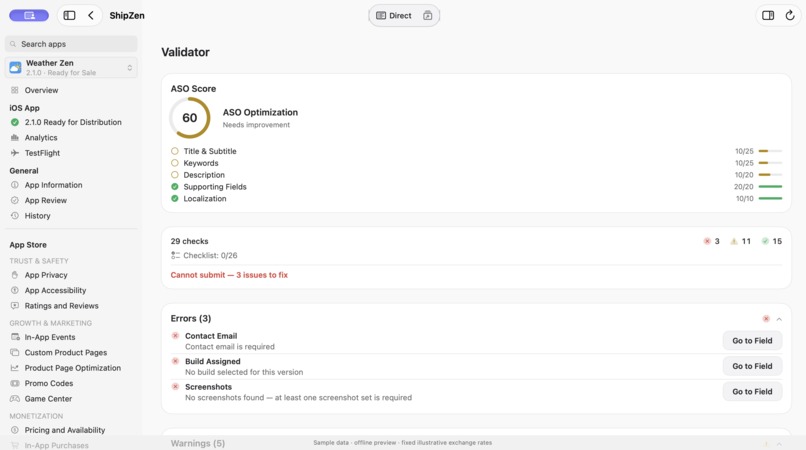Click the refresh icon in toolbar

(790, 15)
